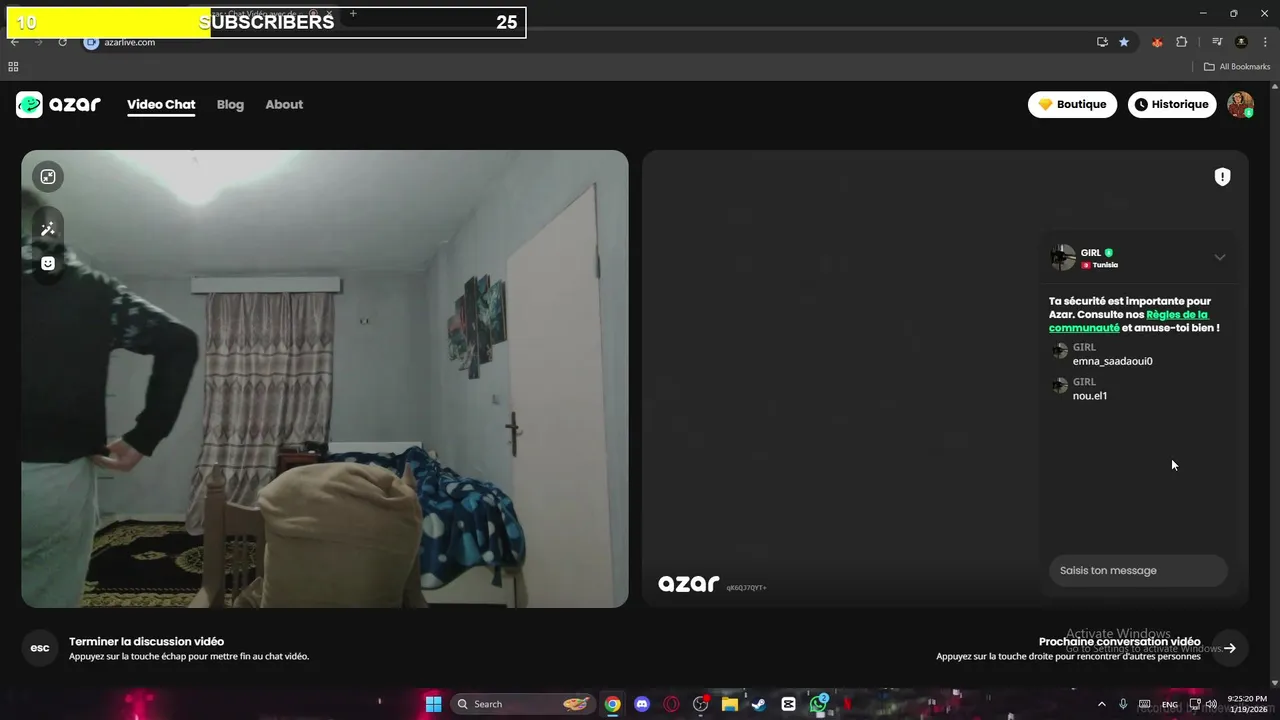Viewport: 1280px width, 720px height.
Task: Collapse the GIRL chat panel chevron
Action: coord(1220,257)
